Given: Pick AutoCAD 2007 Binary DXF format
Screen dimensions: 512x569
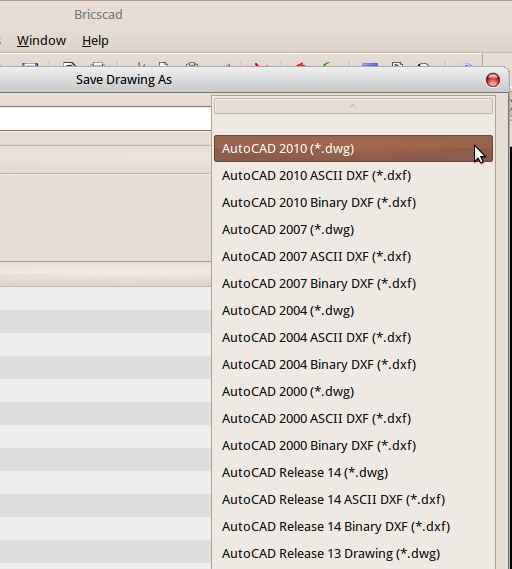Looking at the screenshot, I should click(x=353, y=283).
